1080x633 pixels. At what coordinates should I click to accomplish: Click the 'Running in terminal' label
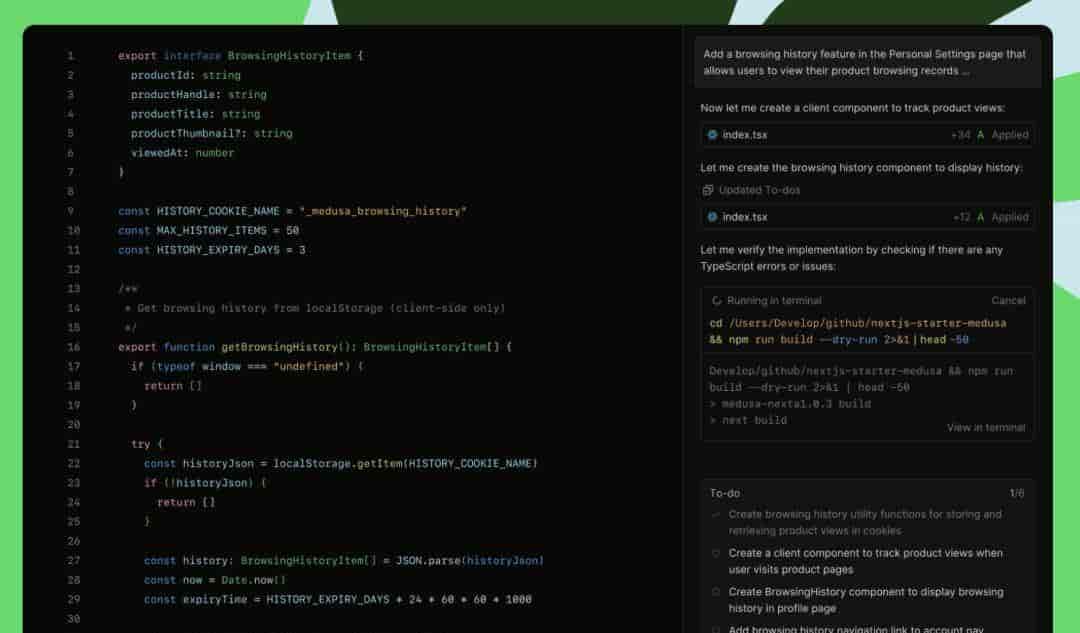[774, 300]
